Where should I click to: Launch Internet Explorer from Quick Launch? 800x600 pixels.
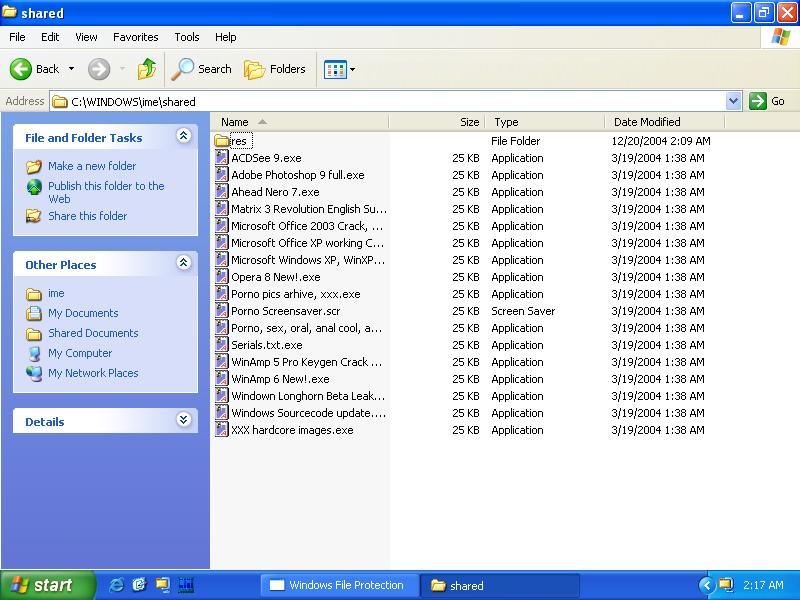click(117, 585)
